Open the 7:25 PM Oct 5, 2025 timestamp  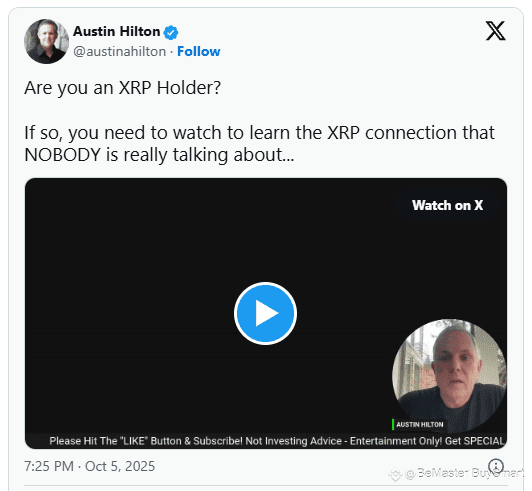90,466
